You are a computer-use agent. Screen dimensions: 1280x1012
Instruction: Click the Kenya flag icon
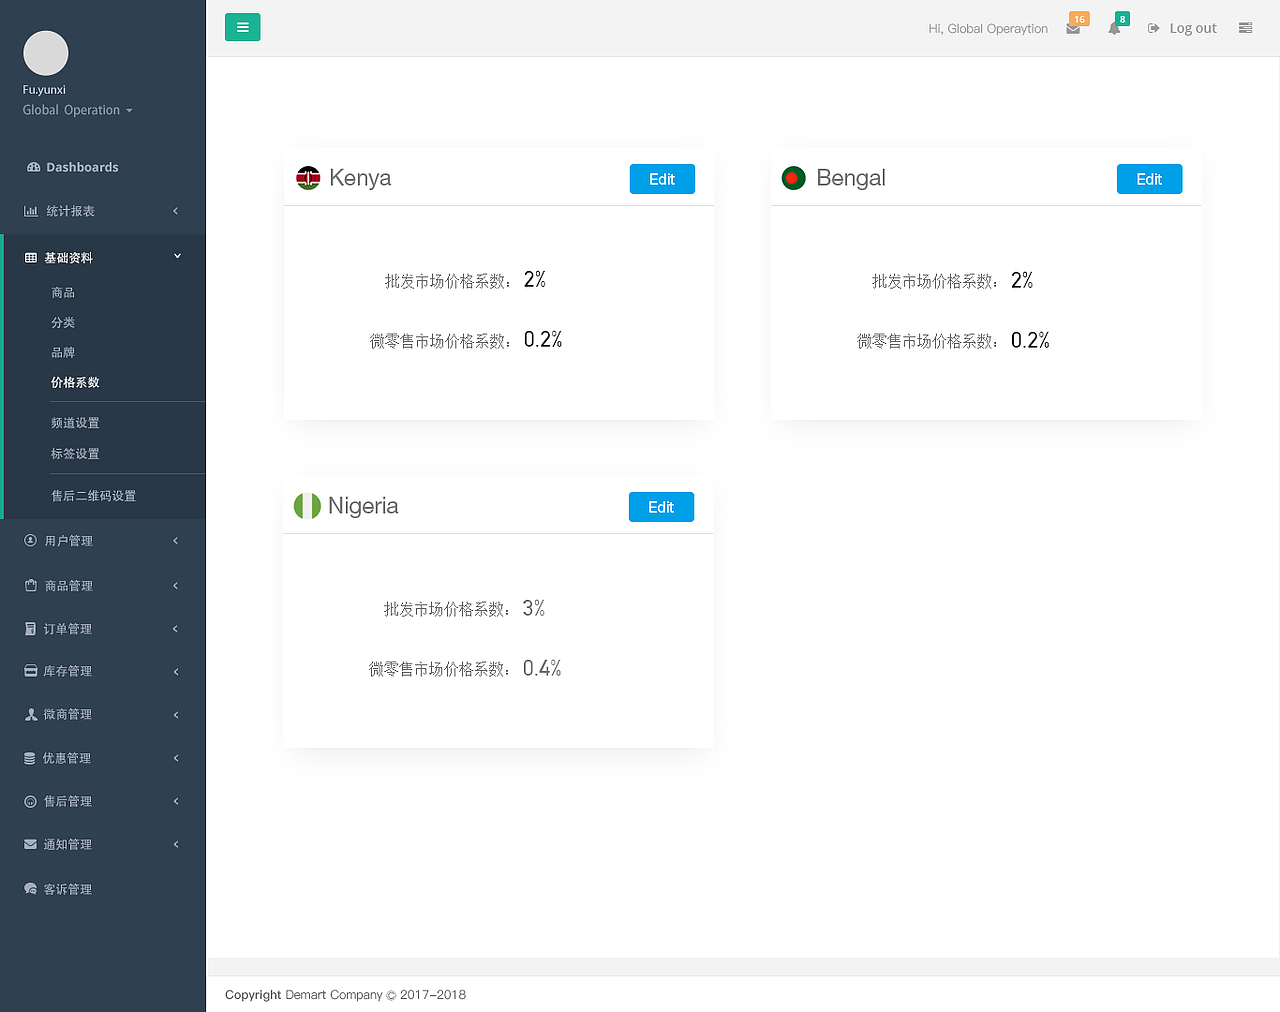pos(308,178)
